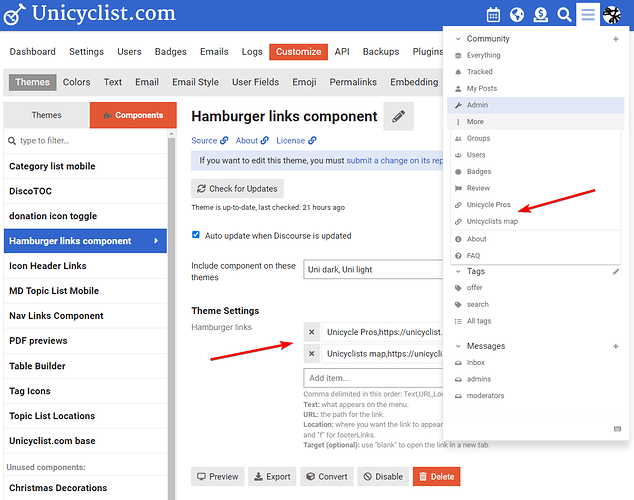Open Review in More menu
Viewport: 634px width, 500px height.
pos(478,188)
